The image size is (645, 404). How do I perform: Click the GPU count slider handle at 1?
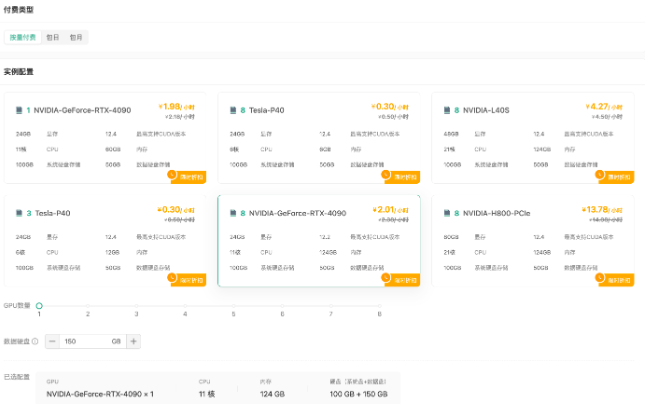[x=39, y=306]
